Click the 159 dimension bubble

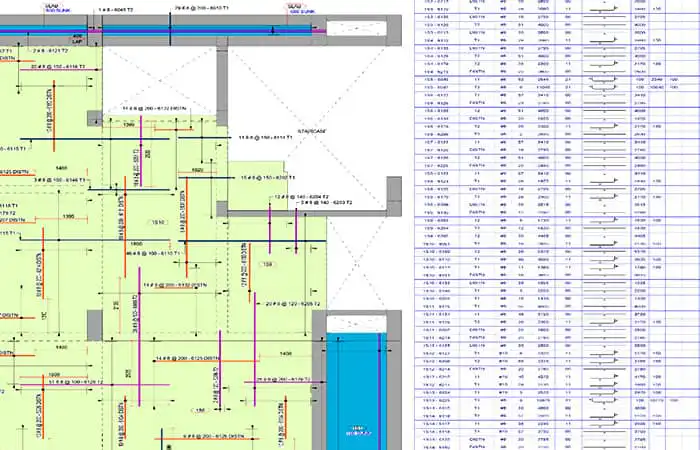point(267,264)
